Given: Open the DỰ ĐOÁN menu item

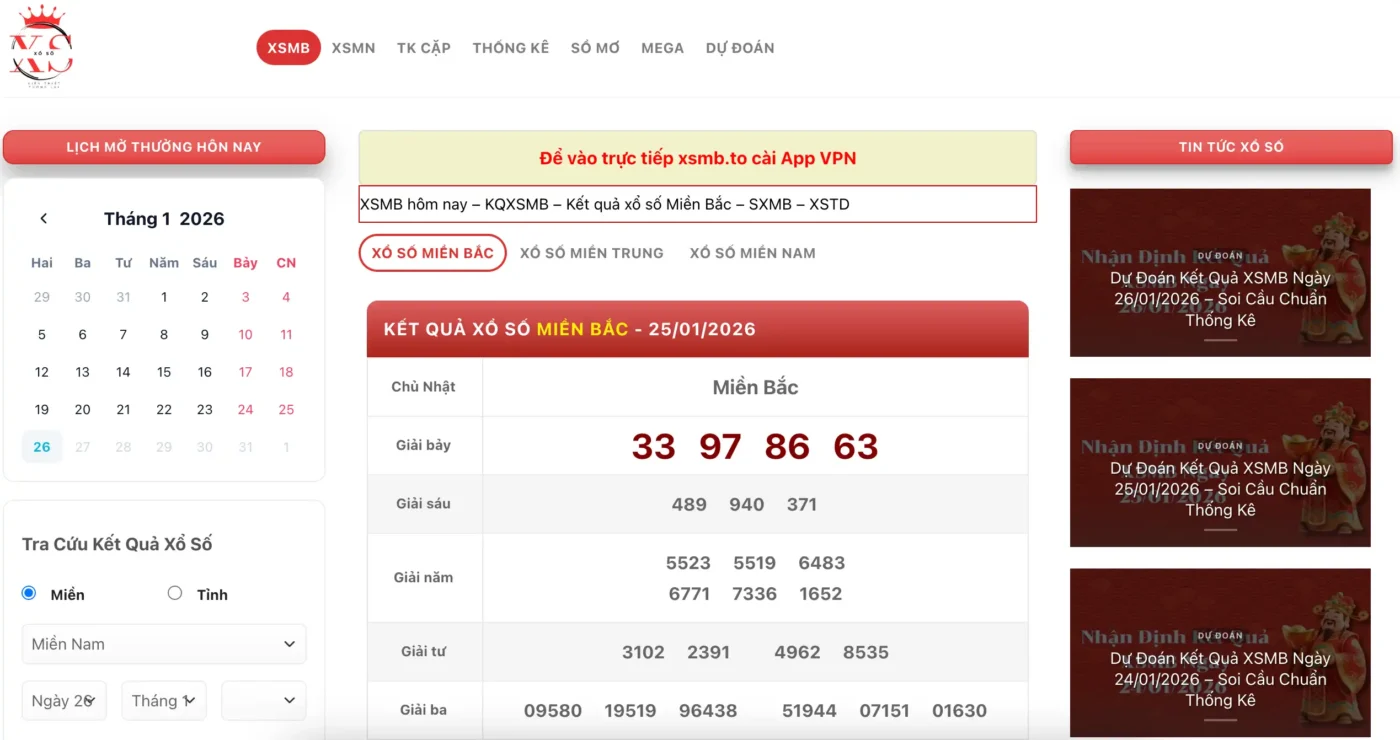Looking at the screenshot, I should (739, 48).
